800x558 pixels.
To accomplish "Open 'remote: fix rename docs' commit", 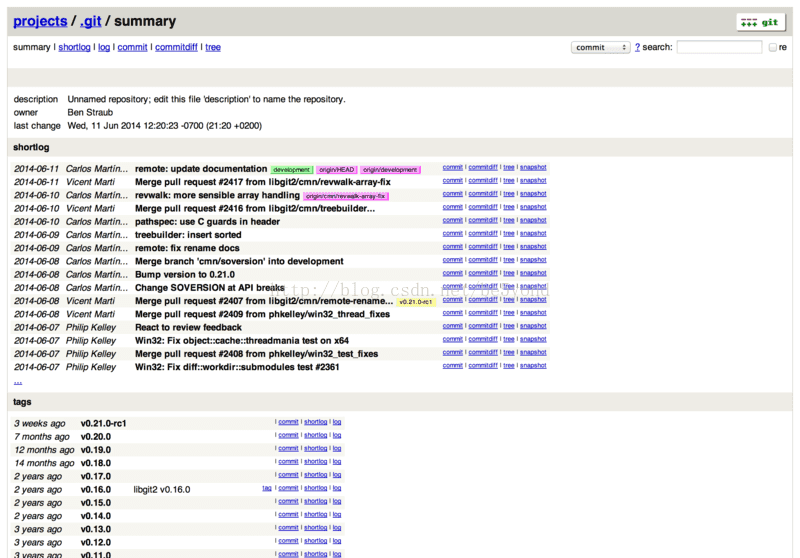I will click(x=187, y=248).
